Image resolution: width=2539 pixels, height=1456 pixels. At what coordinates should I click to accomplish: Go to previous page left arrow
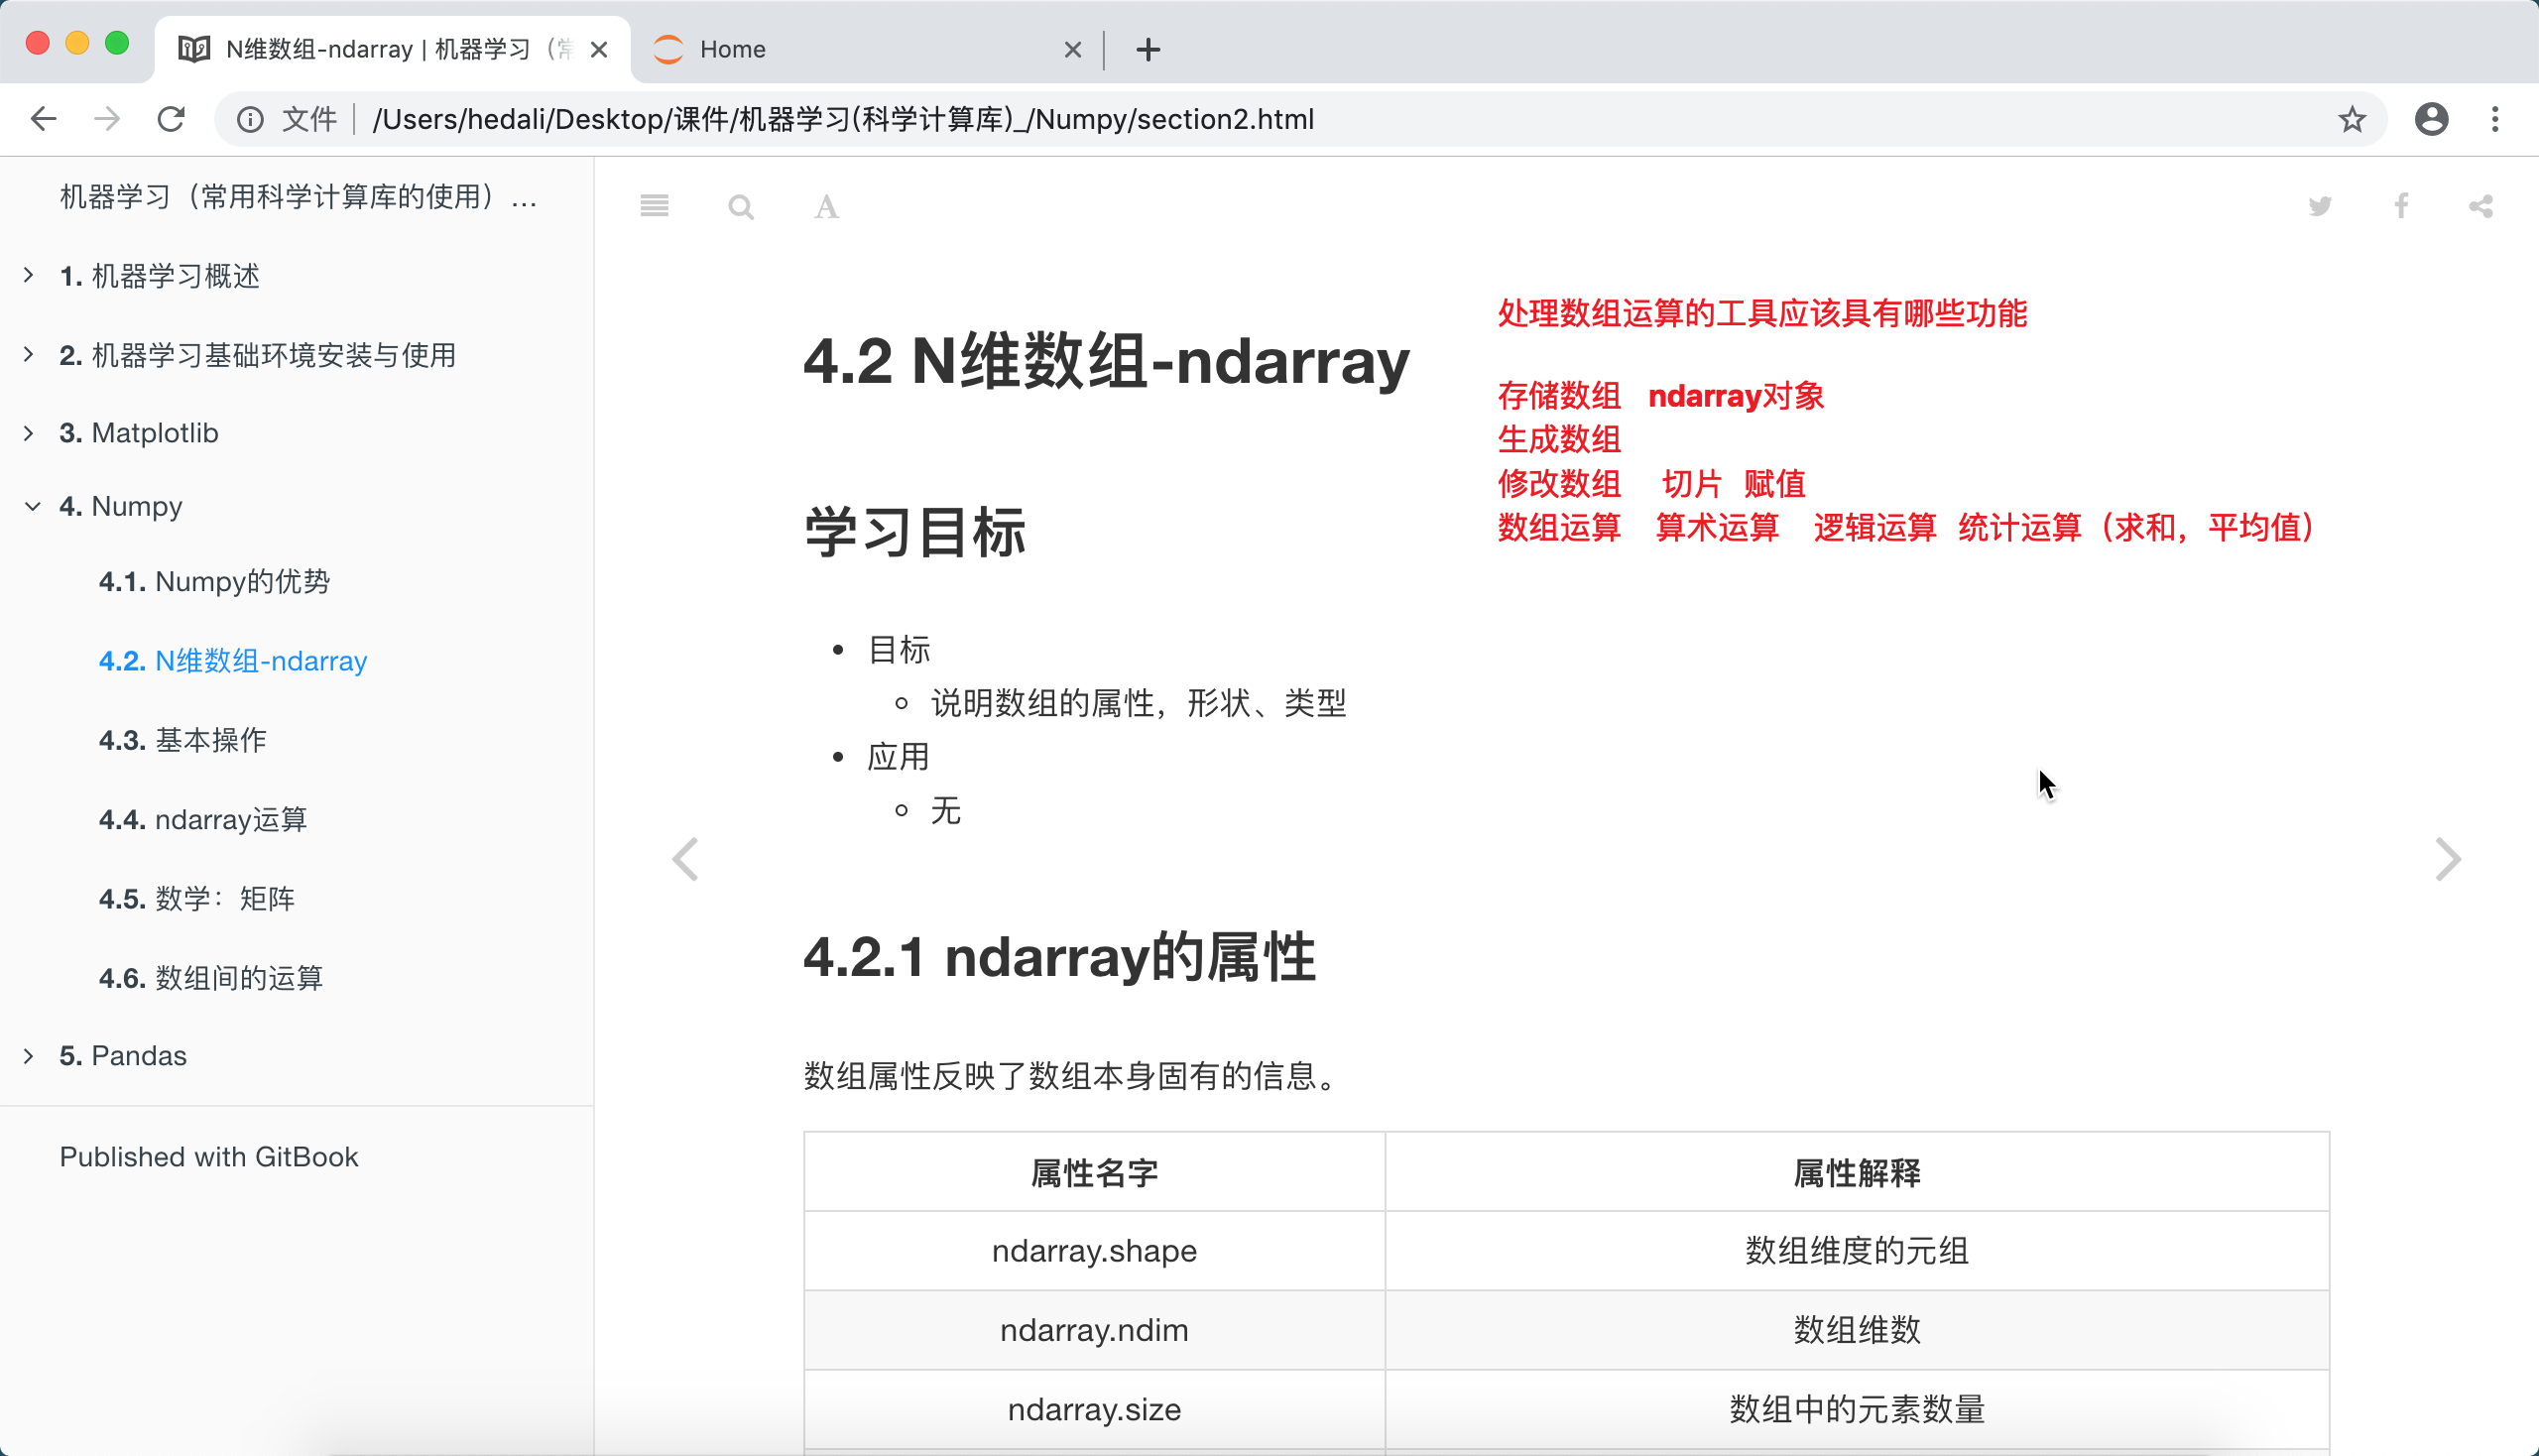pos(685,859)
